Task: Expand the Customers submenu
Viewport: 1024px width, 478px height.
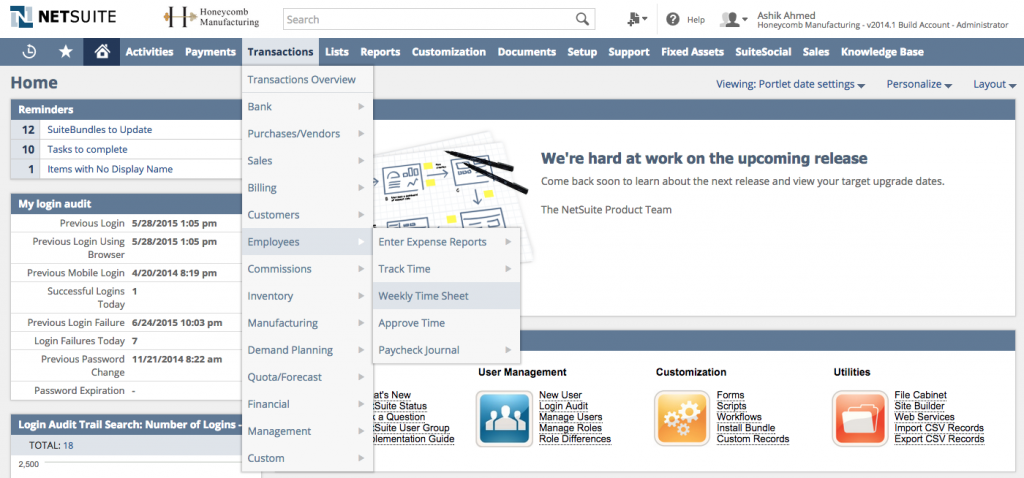Action: click(308, 215)
